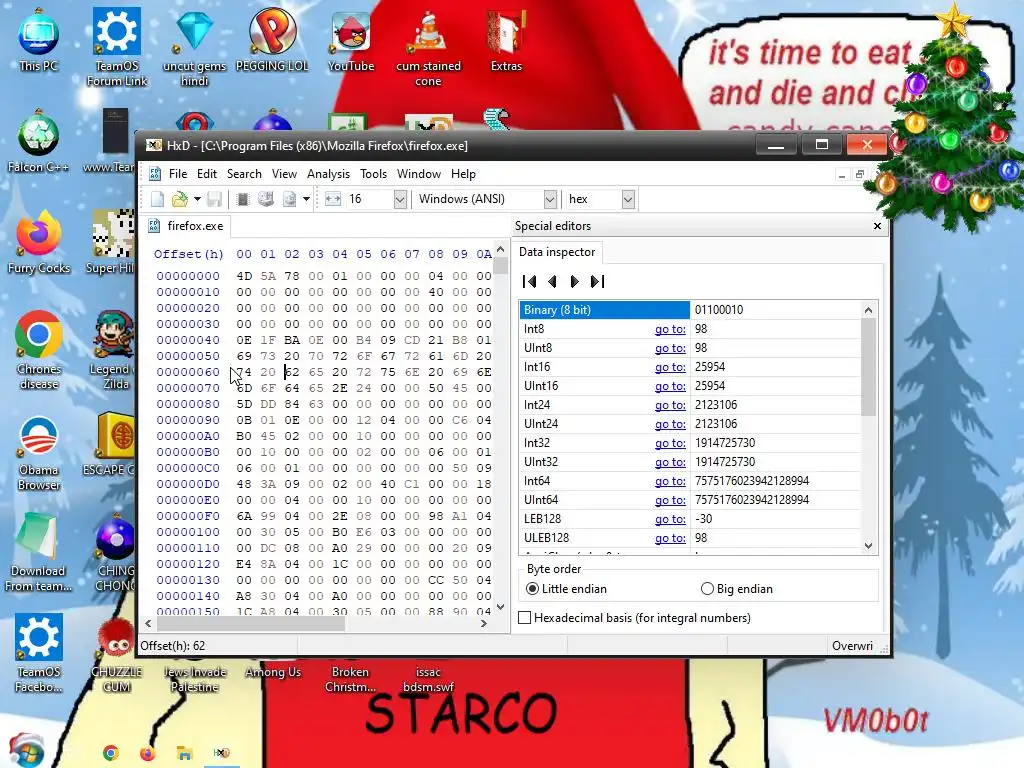The image size is (1024, 768).
Task: Expand dropdown arrow next to disk image icon
Action: [x=306, y=199]
